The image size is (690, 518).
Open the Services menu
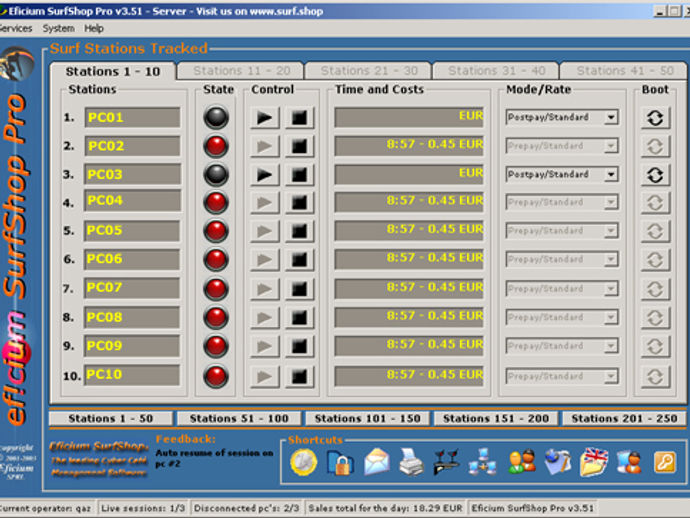(x=15, y=28)
